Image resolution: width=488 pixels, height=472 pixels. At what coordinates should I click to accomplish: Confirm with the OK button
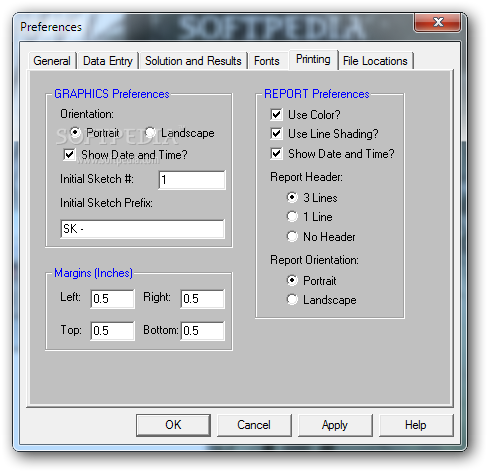(173, 425)
